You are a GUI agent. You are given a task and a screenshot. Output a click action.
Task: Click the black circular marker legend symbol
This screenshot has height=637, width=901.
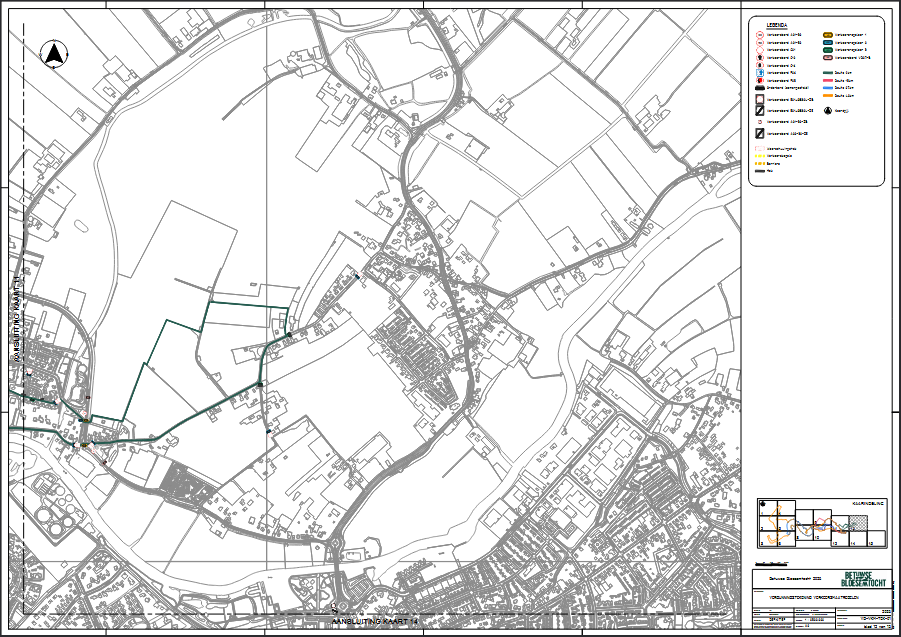828,110
